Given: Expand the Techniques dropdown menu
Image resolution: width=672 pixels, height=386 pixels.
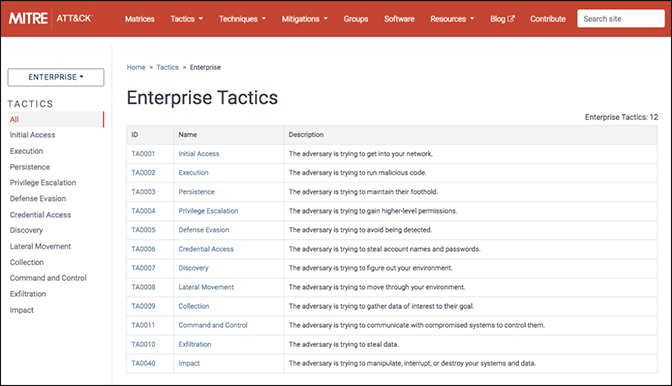Looking at the screenshot, I should coord(242,19).
